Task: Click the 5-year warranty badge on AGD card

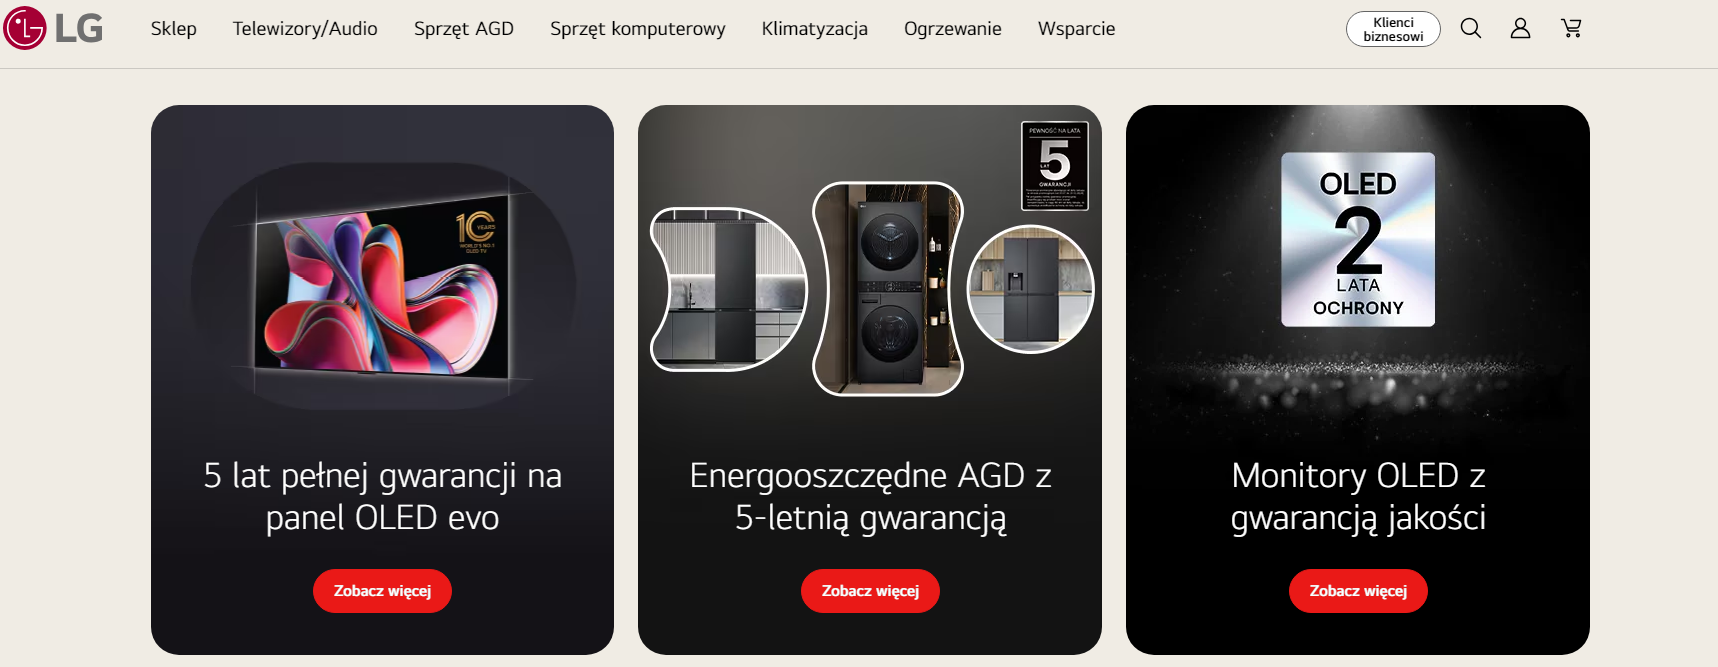Action: (x=1055, y=166)
